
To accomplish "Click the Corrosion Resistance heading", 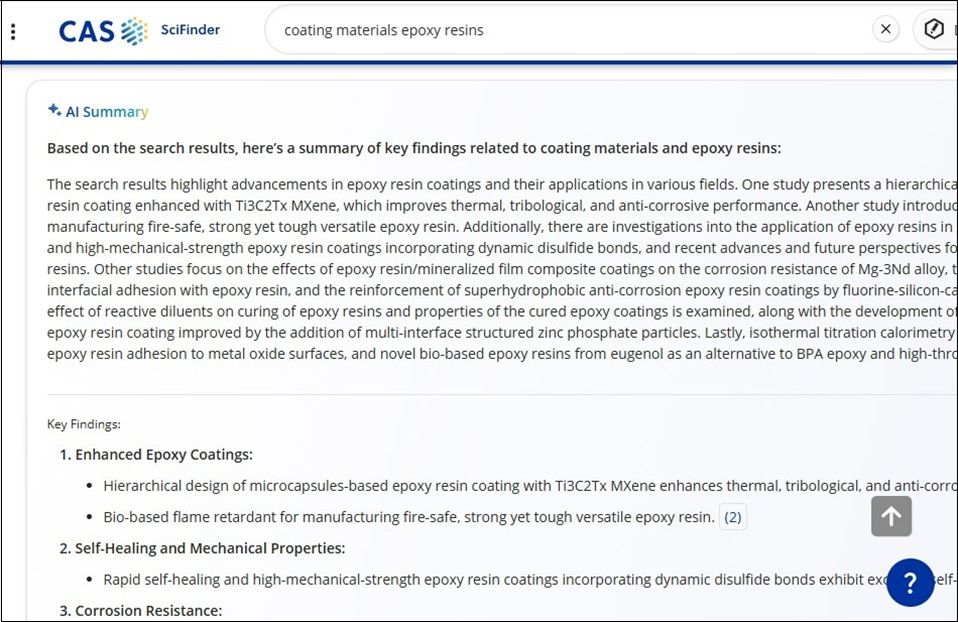I will point(148,610).
